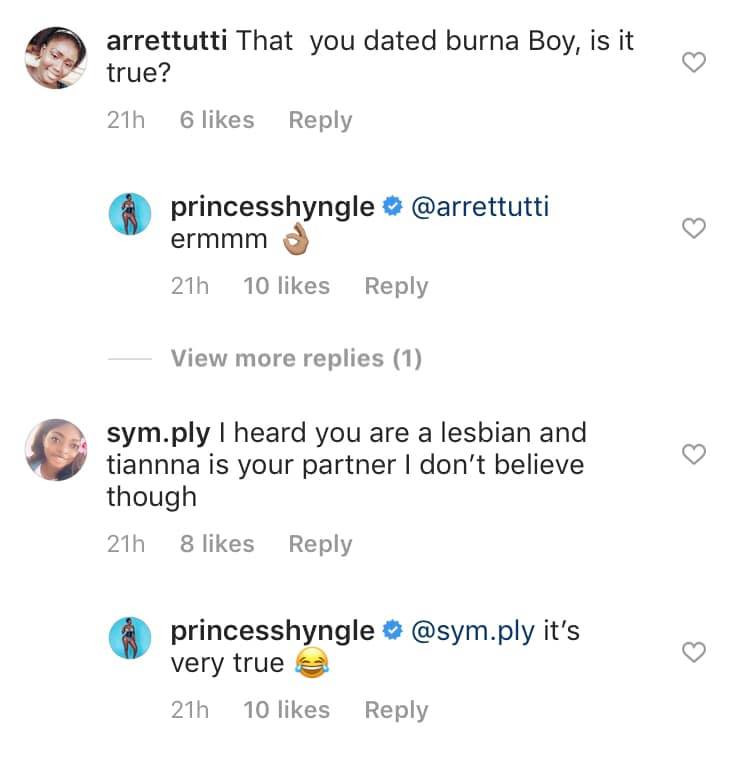This screenshot has width=750, height=761.
Task: Like arrettutti's comment with the heart
Action: pyautogui.click(x=693, y=63)
